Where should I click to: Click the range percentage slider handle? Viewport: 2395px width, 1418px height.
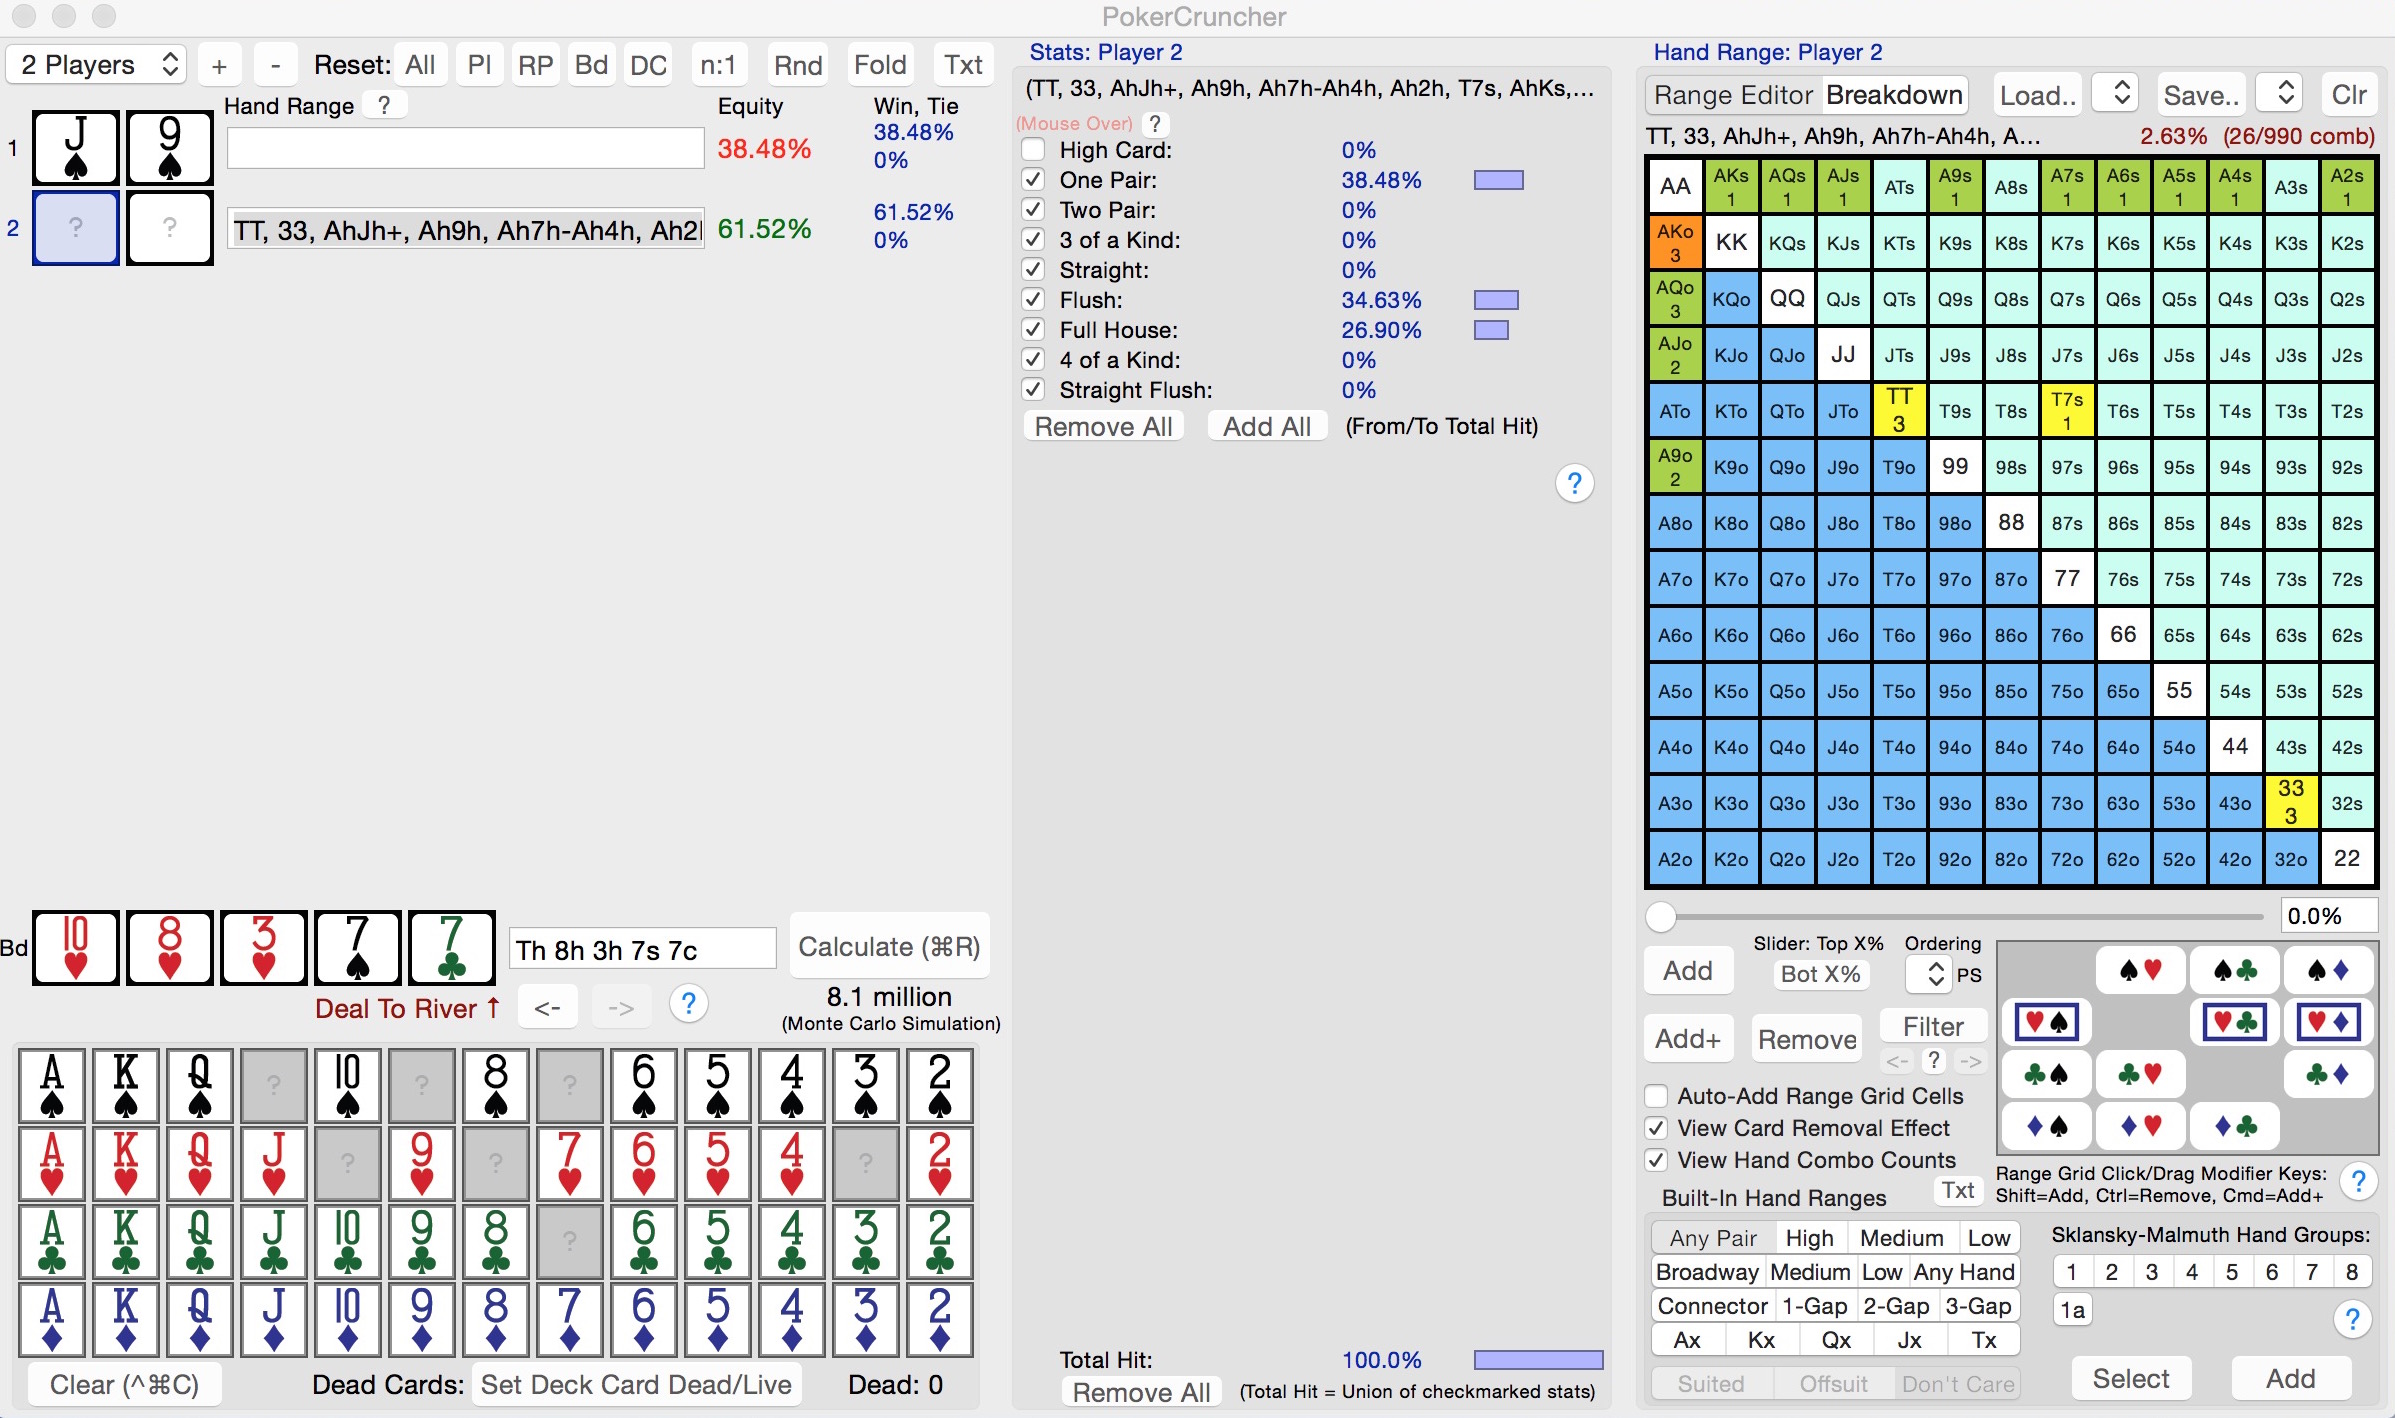tap(1660, 917)
